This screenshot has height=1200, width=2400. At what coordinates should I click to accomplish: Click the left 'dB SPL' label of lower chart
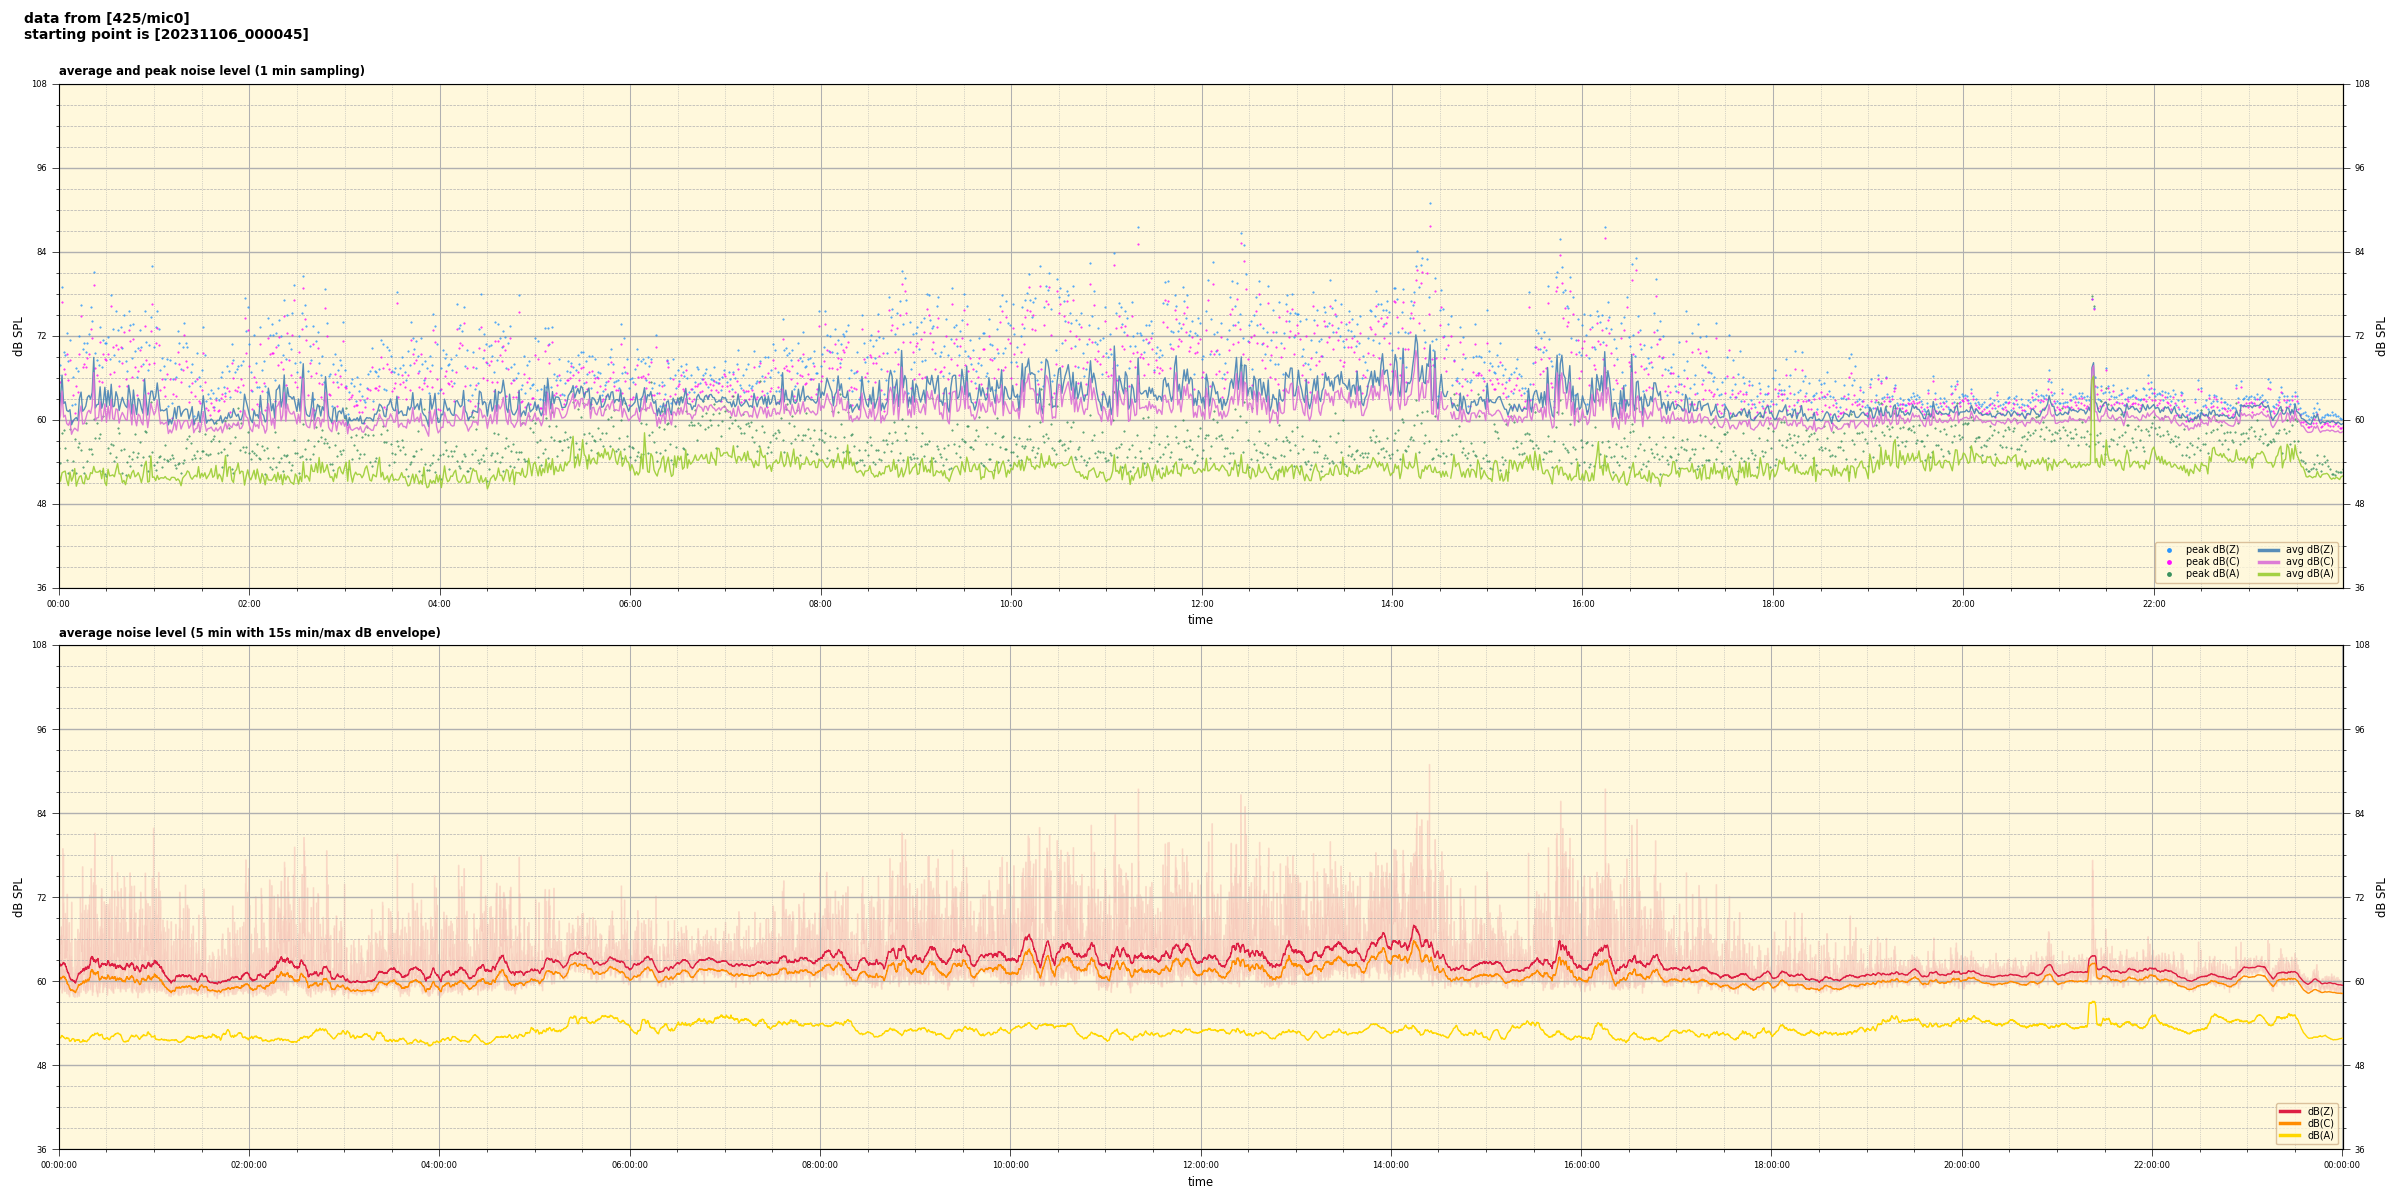(18, 897)
